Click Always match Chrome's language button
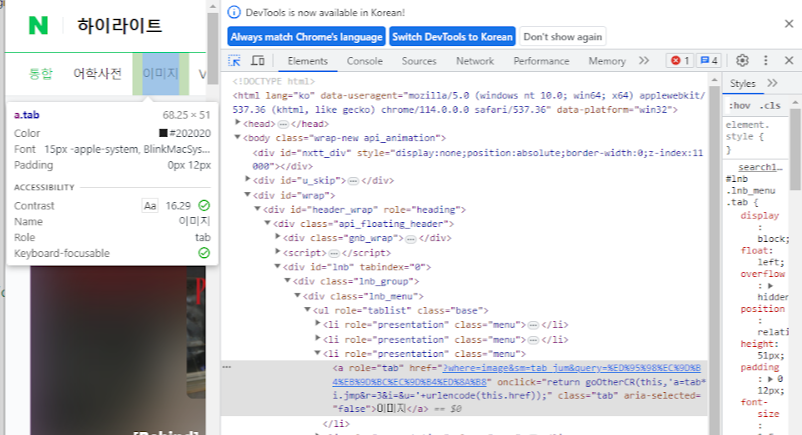The image size is (802, 435). click(306, 37)
